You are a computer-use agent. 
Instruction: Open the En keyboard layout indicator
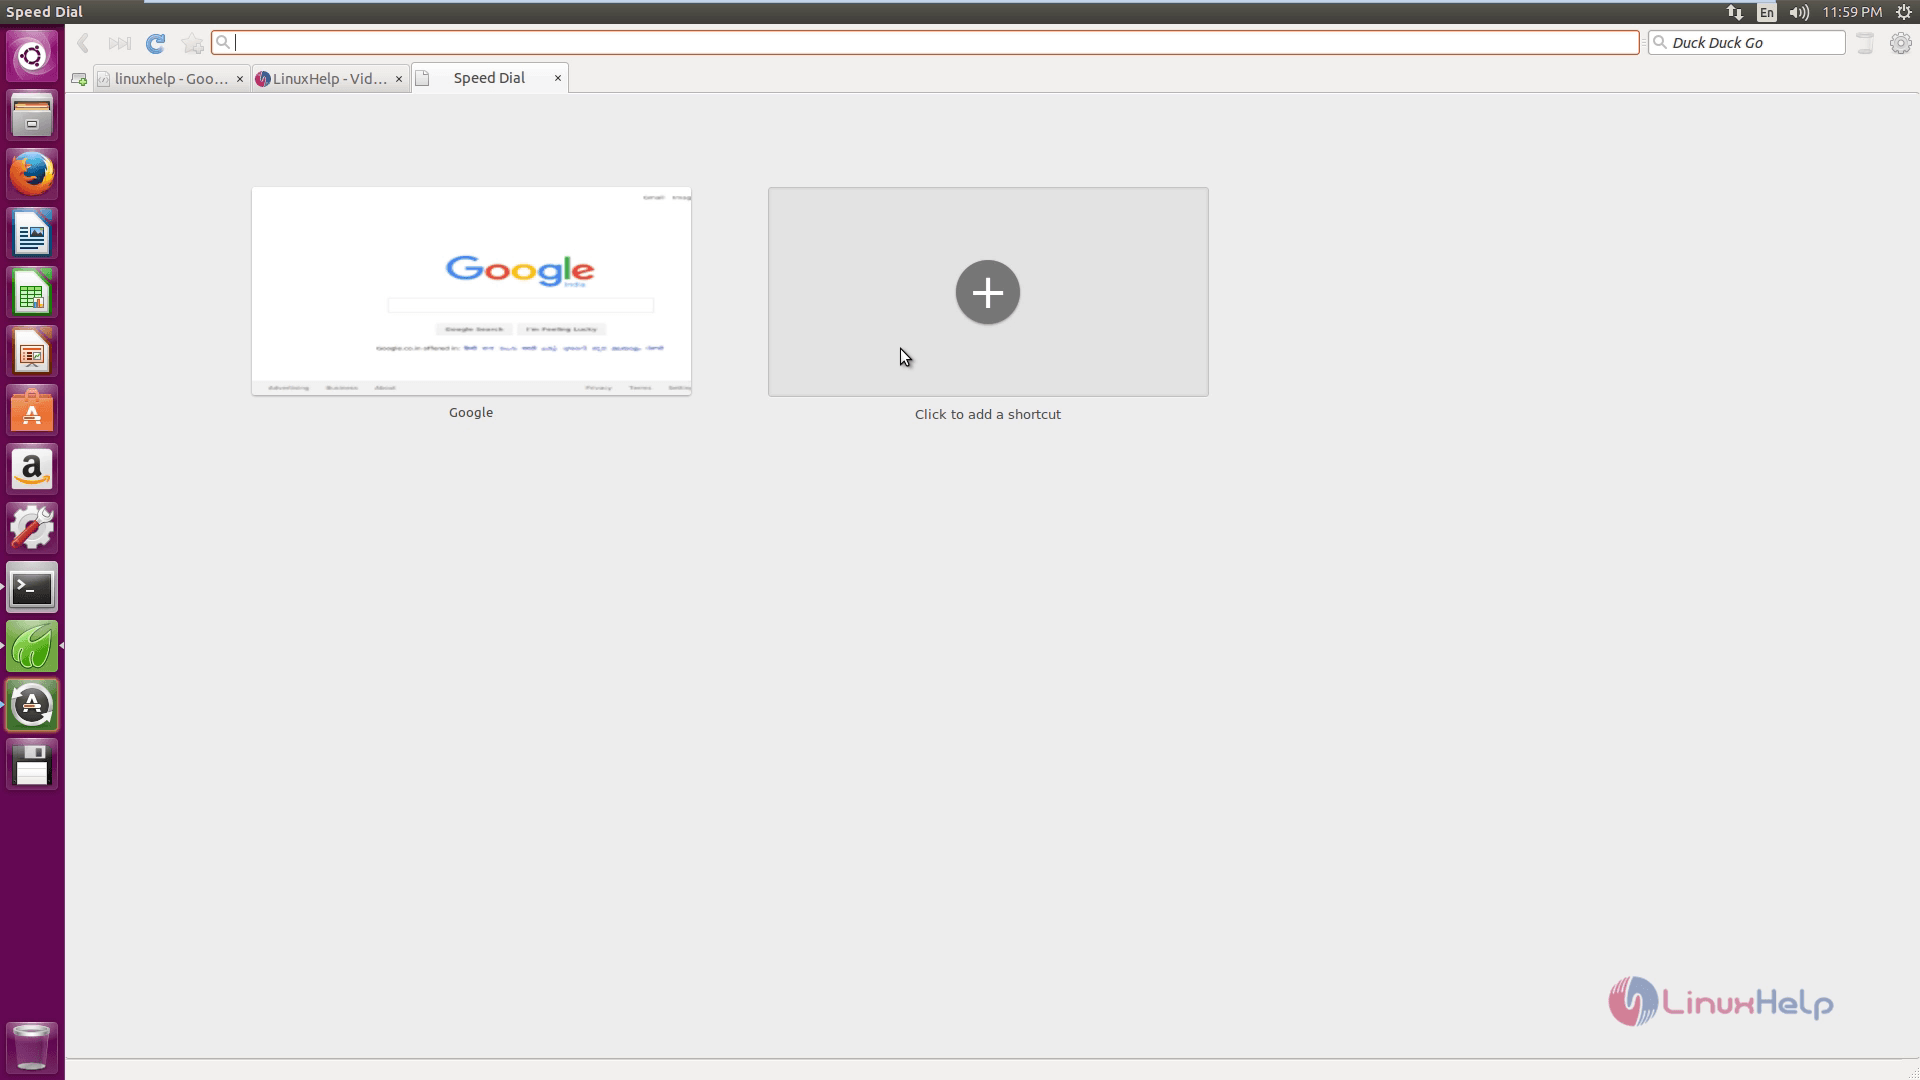1767,12
